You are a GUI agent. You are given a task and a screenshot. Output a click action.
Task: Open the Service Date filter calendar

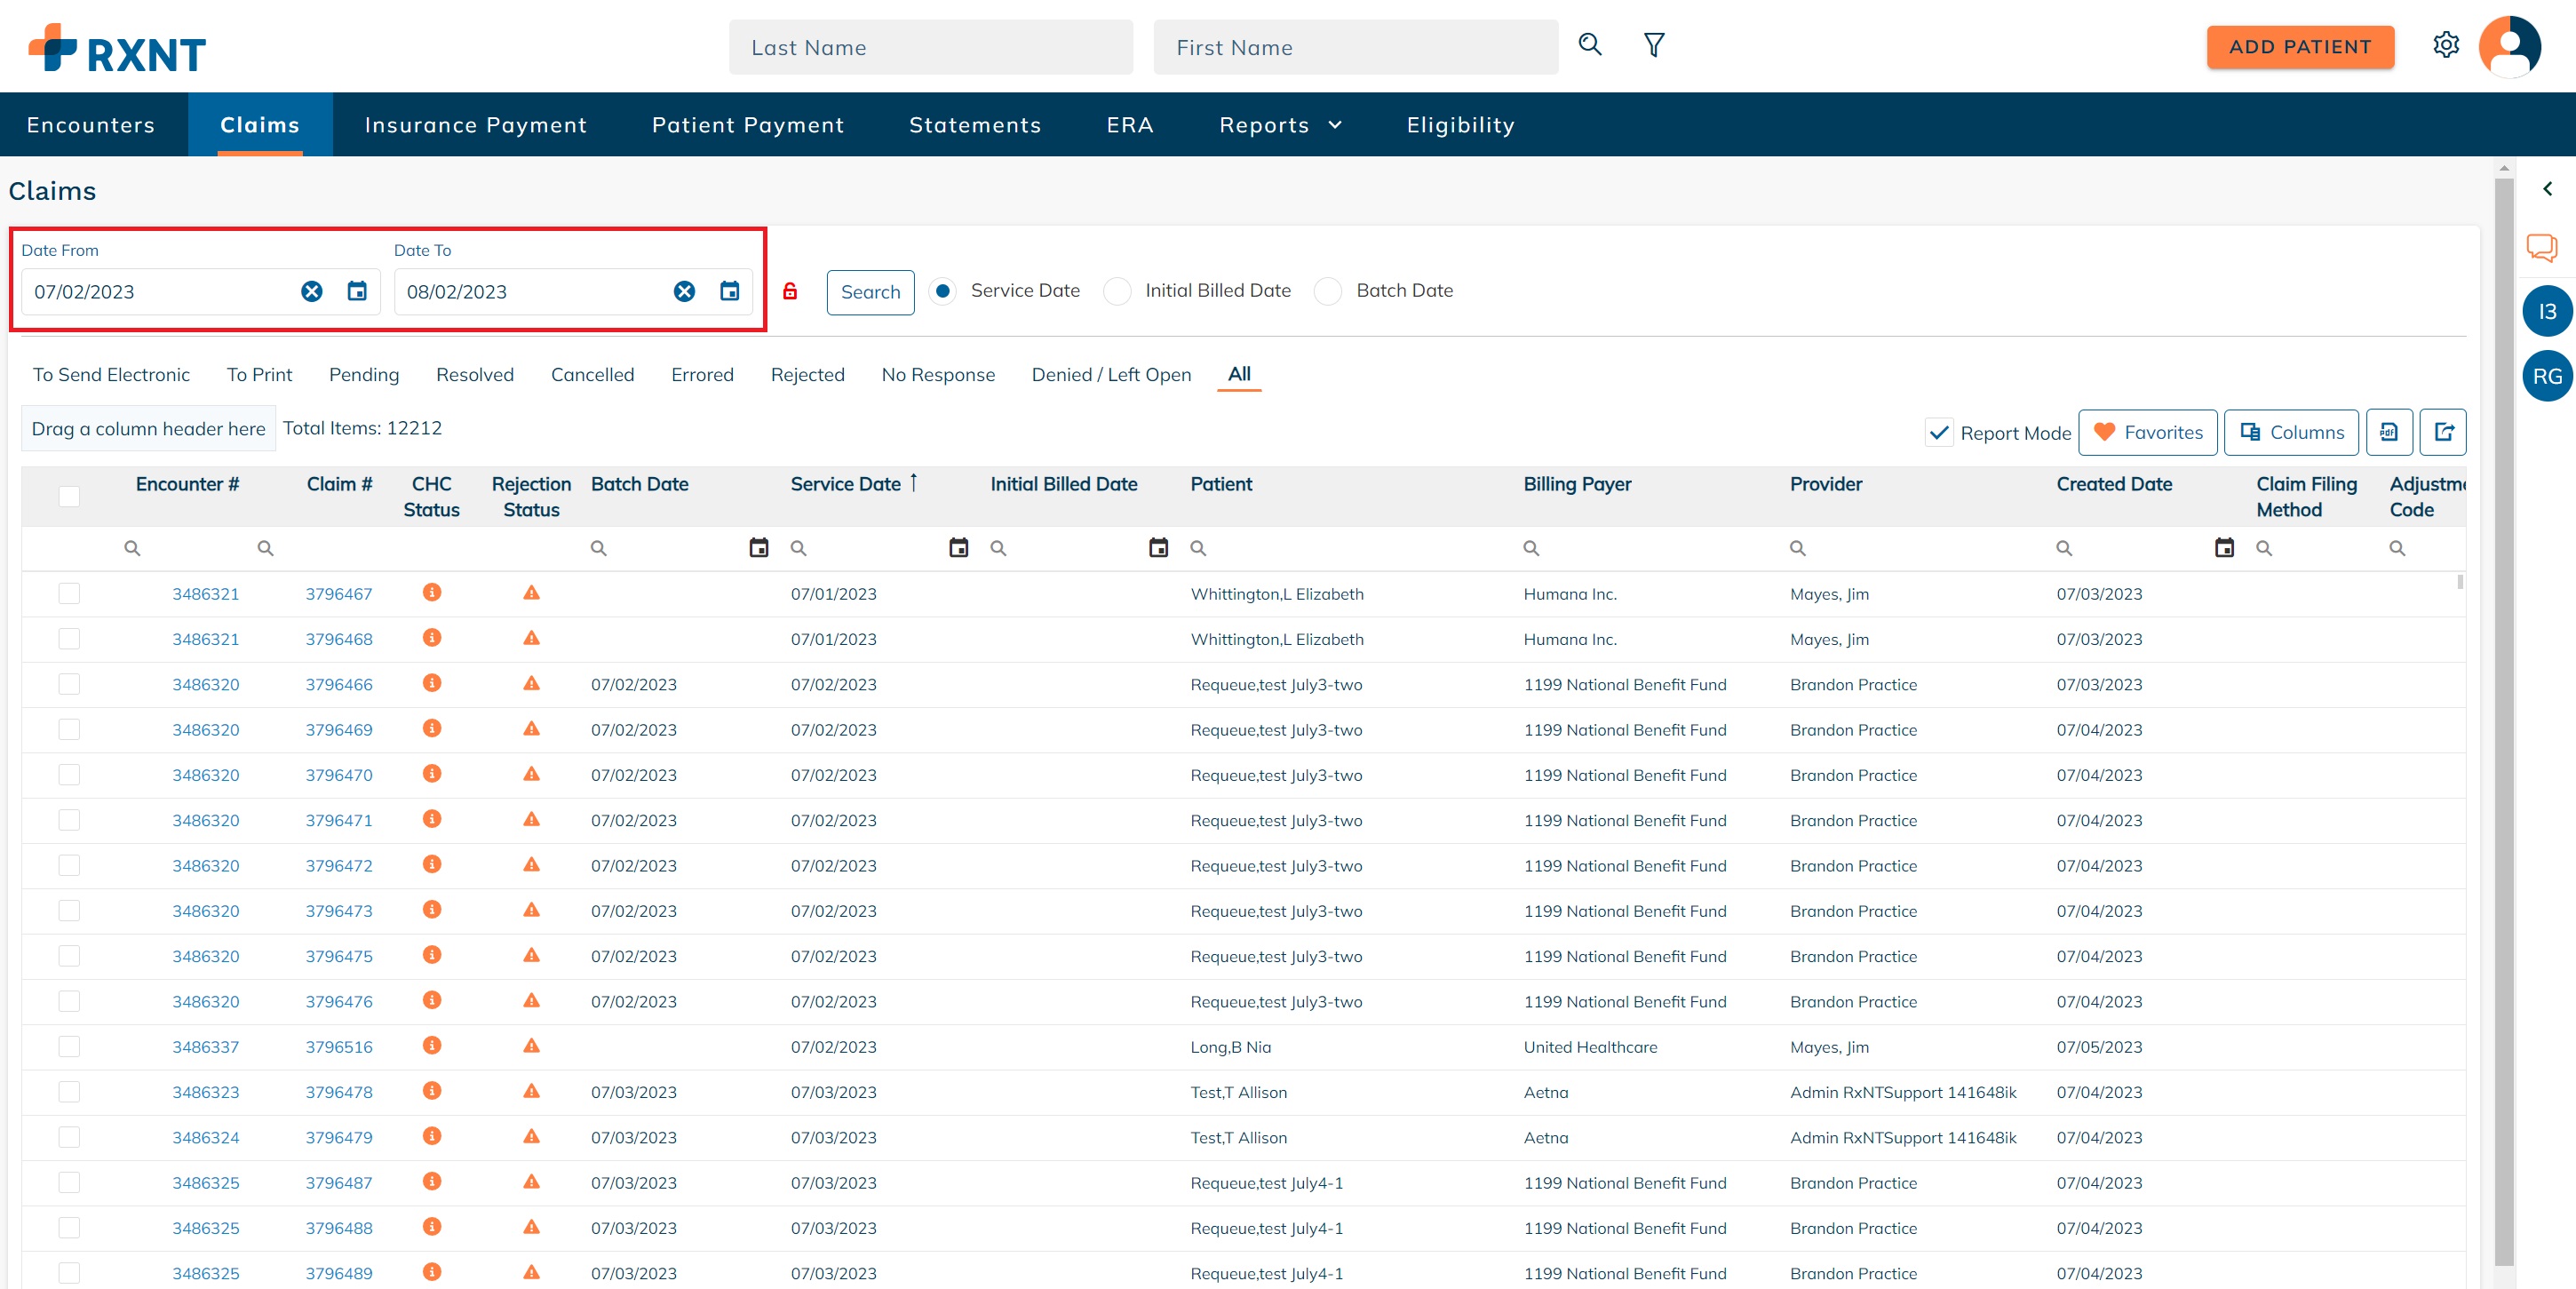click(x=959, y=548)
